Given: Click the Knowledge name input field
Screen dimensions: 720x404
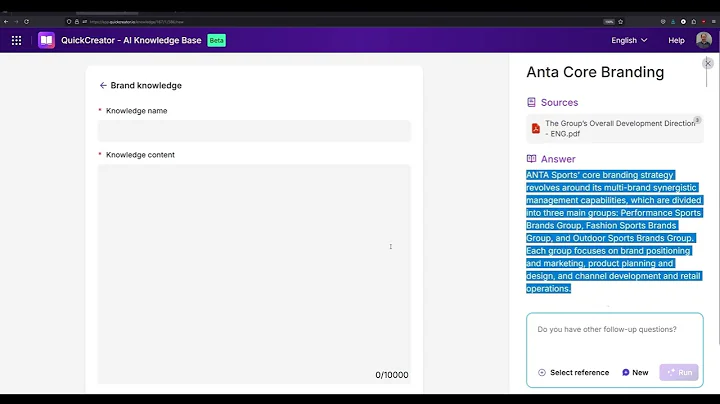Looking at the screenshot, I should (254, 131).
